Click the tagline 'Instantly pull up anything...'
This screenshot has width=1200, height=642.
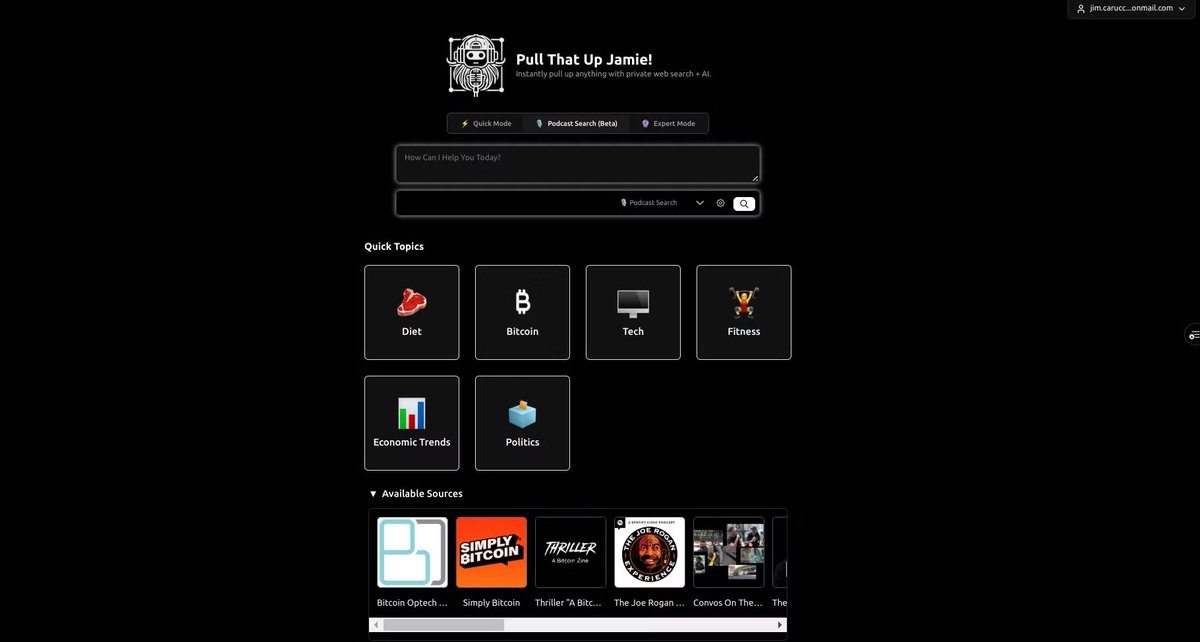click(613, 74)
